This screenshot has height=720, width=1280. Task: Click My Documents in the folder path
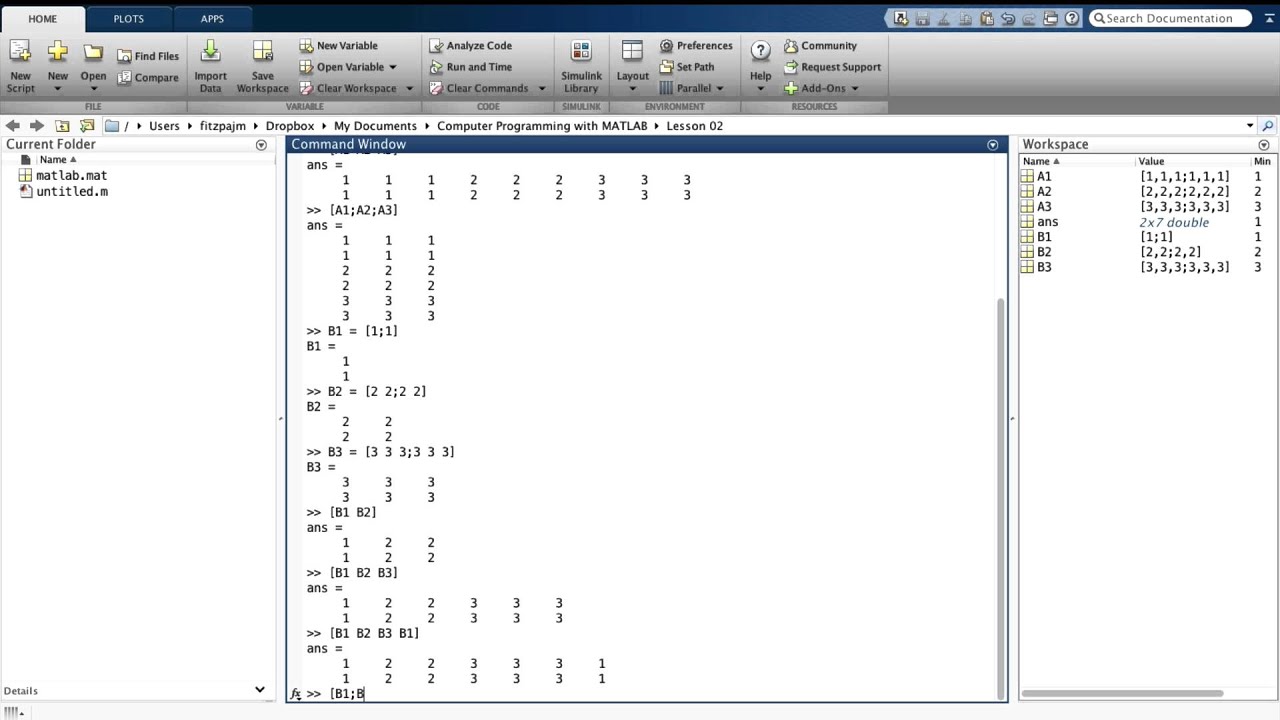point(375,126)
